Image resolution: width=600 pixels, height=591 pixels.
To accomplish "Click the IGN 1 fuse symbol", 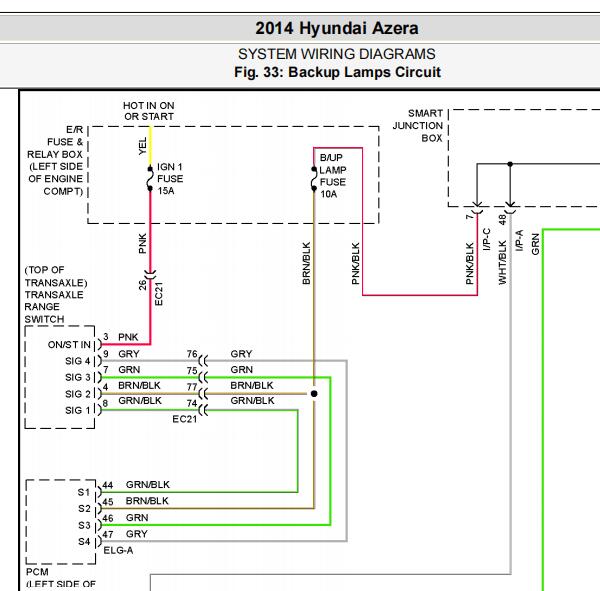I will pyautogui.click(x=150, y=179).
